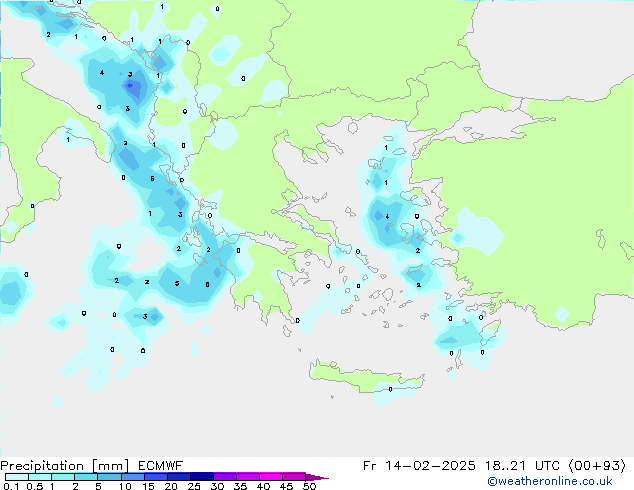Click the 'Precipitation [mm]' title text
The height and width of the screenshot is (490, 634).
point(65,466)
